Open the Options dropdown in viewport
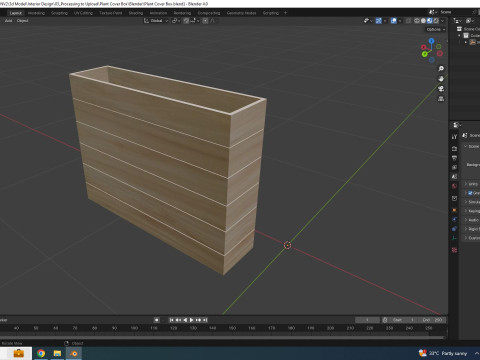Image resolution: width=480 pixels, height=360 pixels. tap(436, 29)
